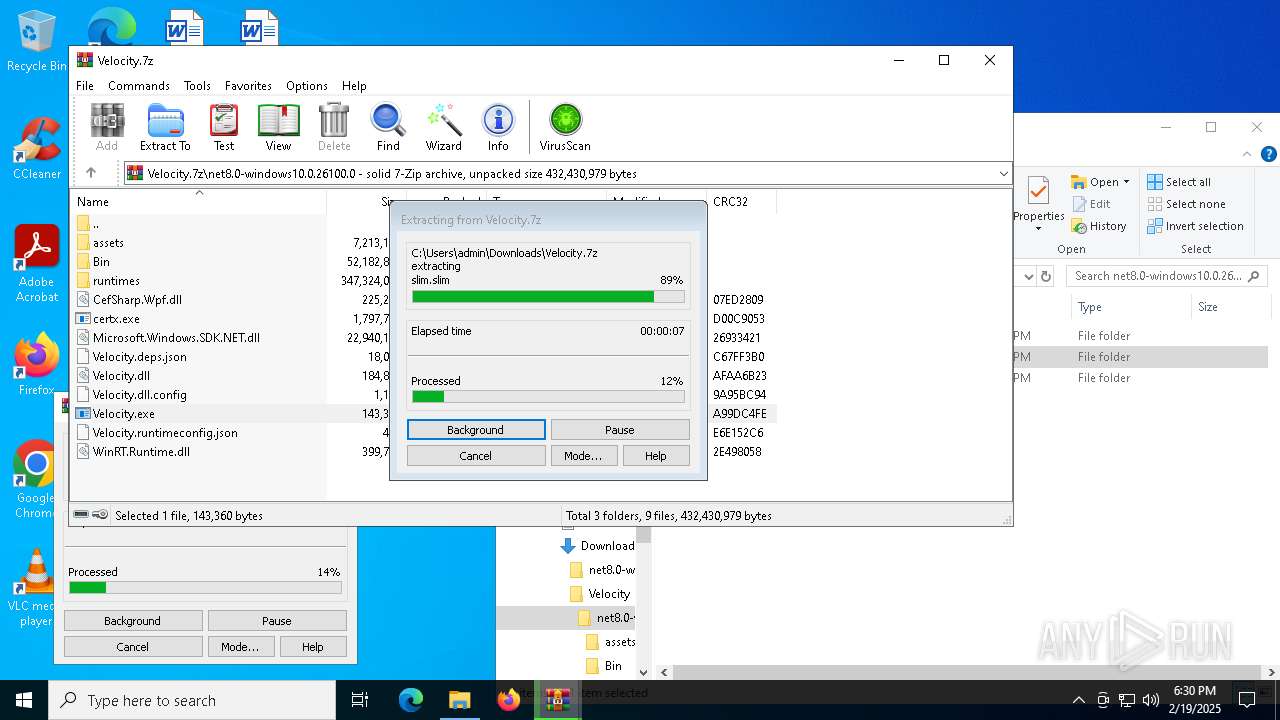Expand the Open dropdown in Explorer ribbon
The height and width of the screenshot is (720, 1280).
1126,182
